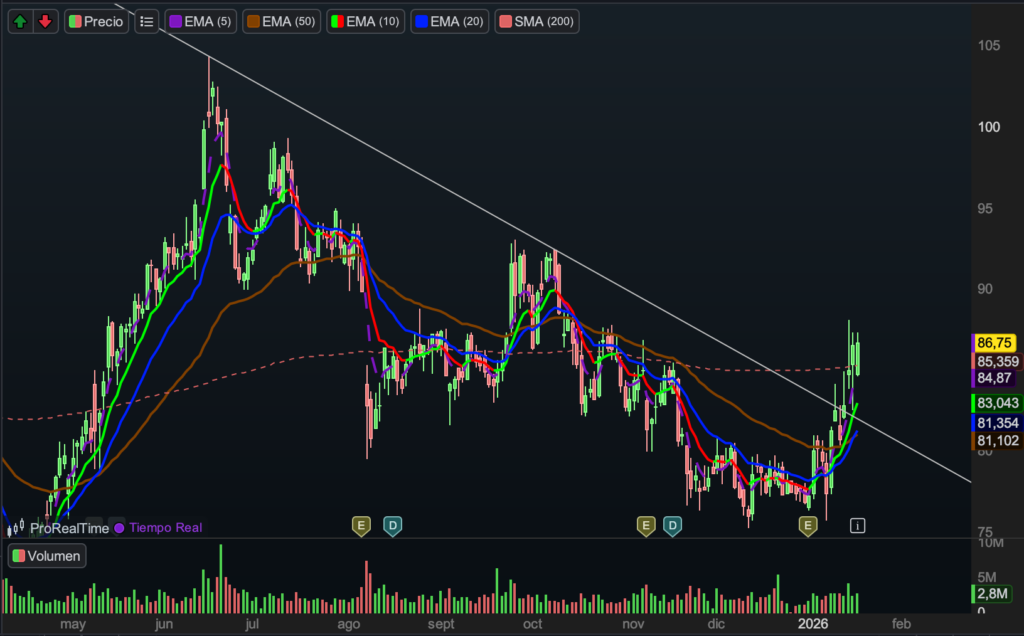Click the red down arrow icon

[x=45, y=21]
